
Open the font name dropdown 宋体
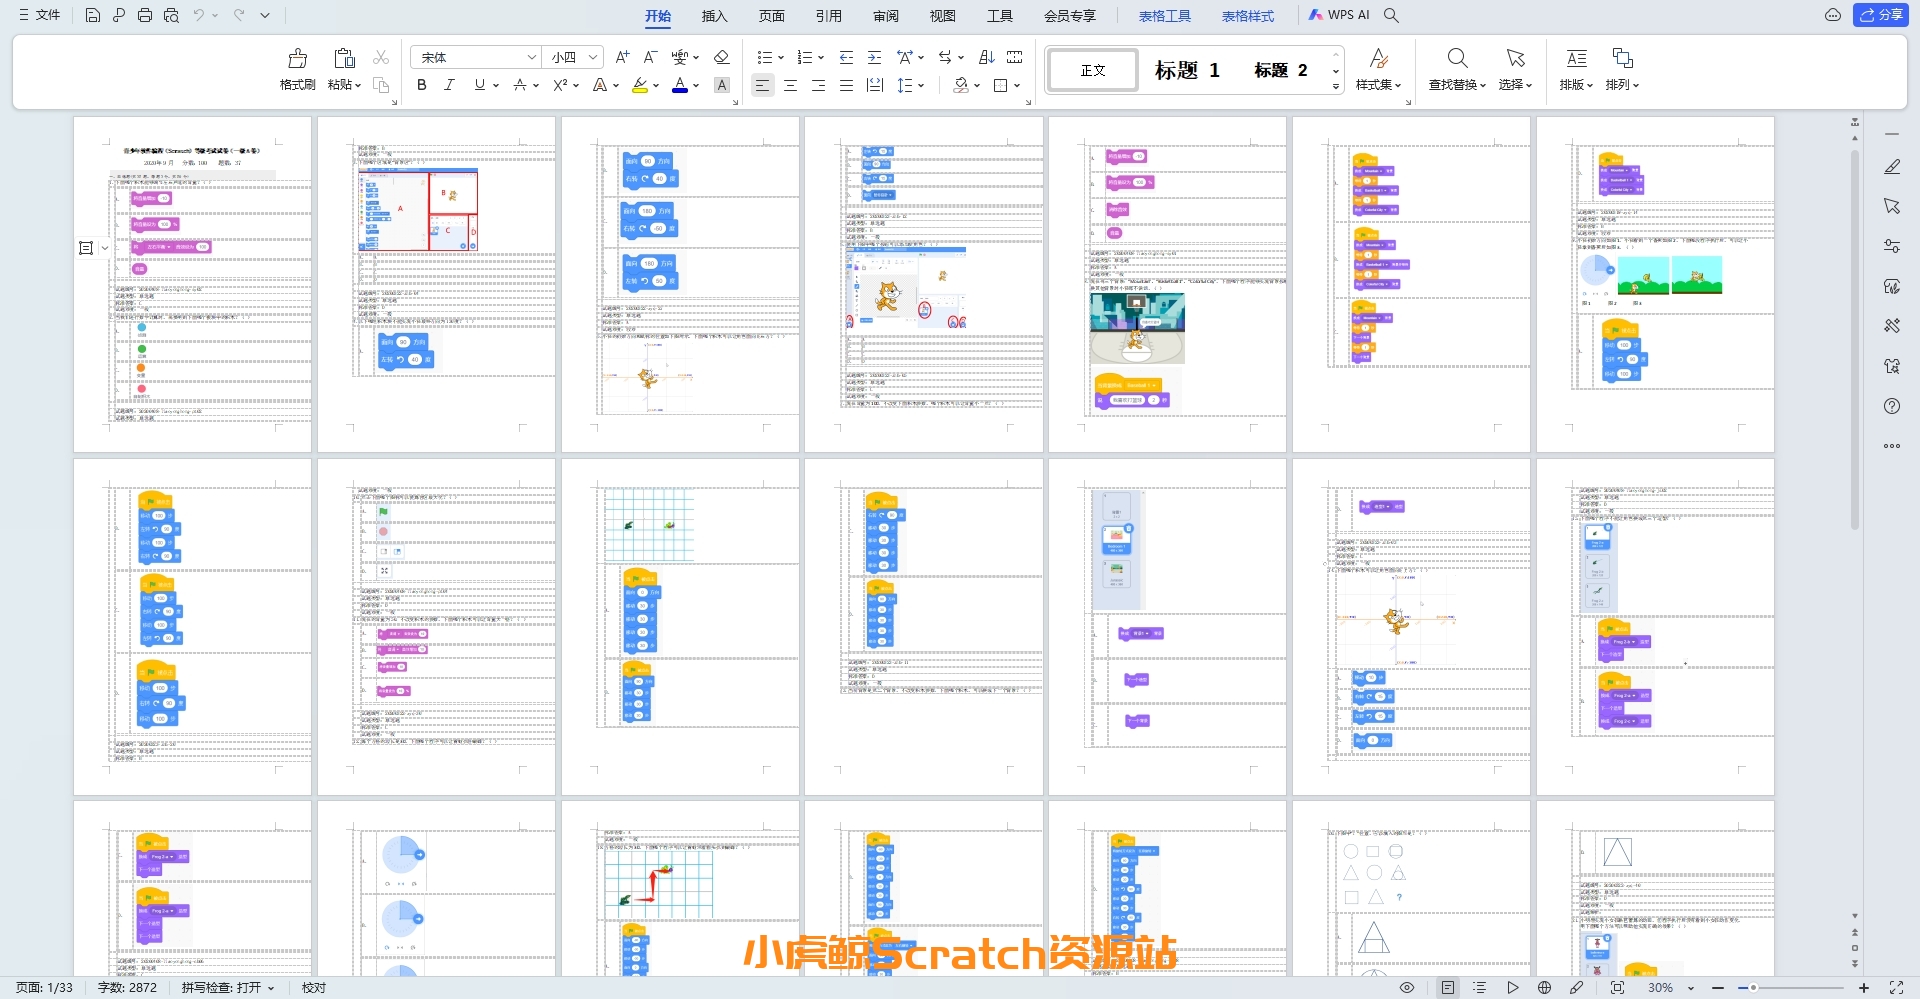coord(531,57)
